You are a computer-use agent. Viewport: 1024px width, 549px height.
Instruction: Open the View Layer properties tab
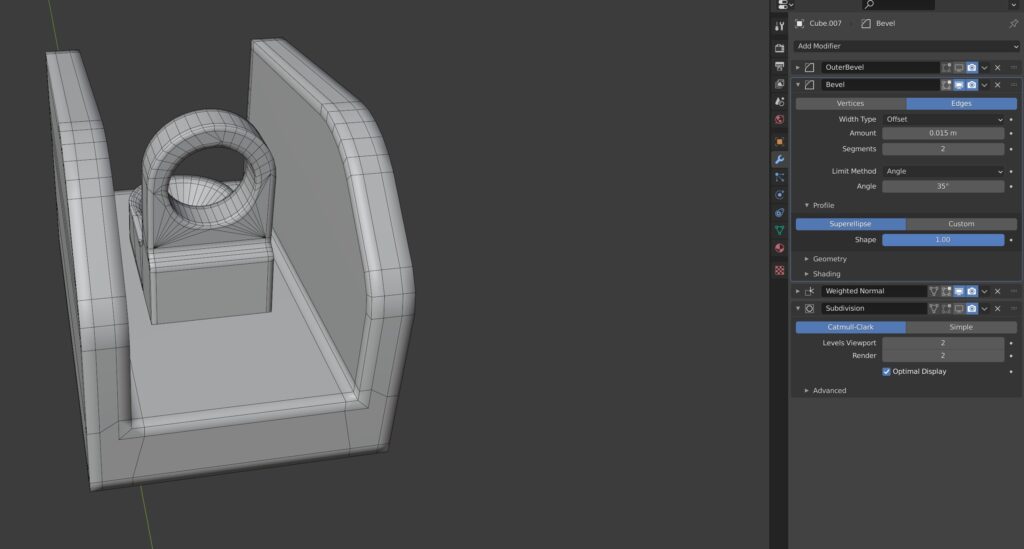pyautogui.click(x=779, y=84)
